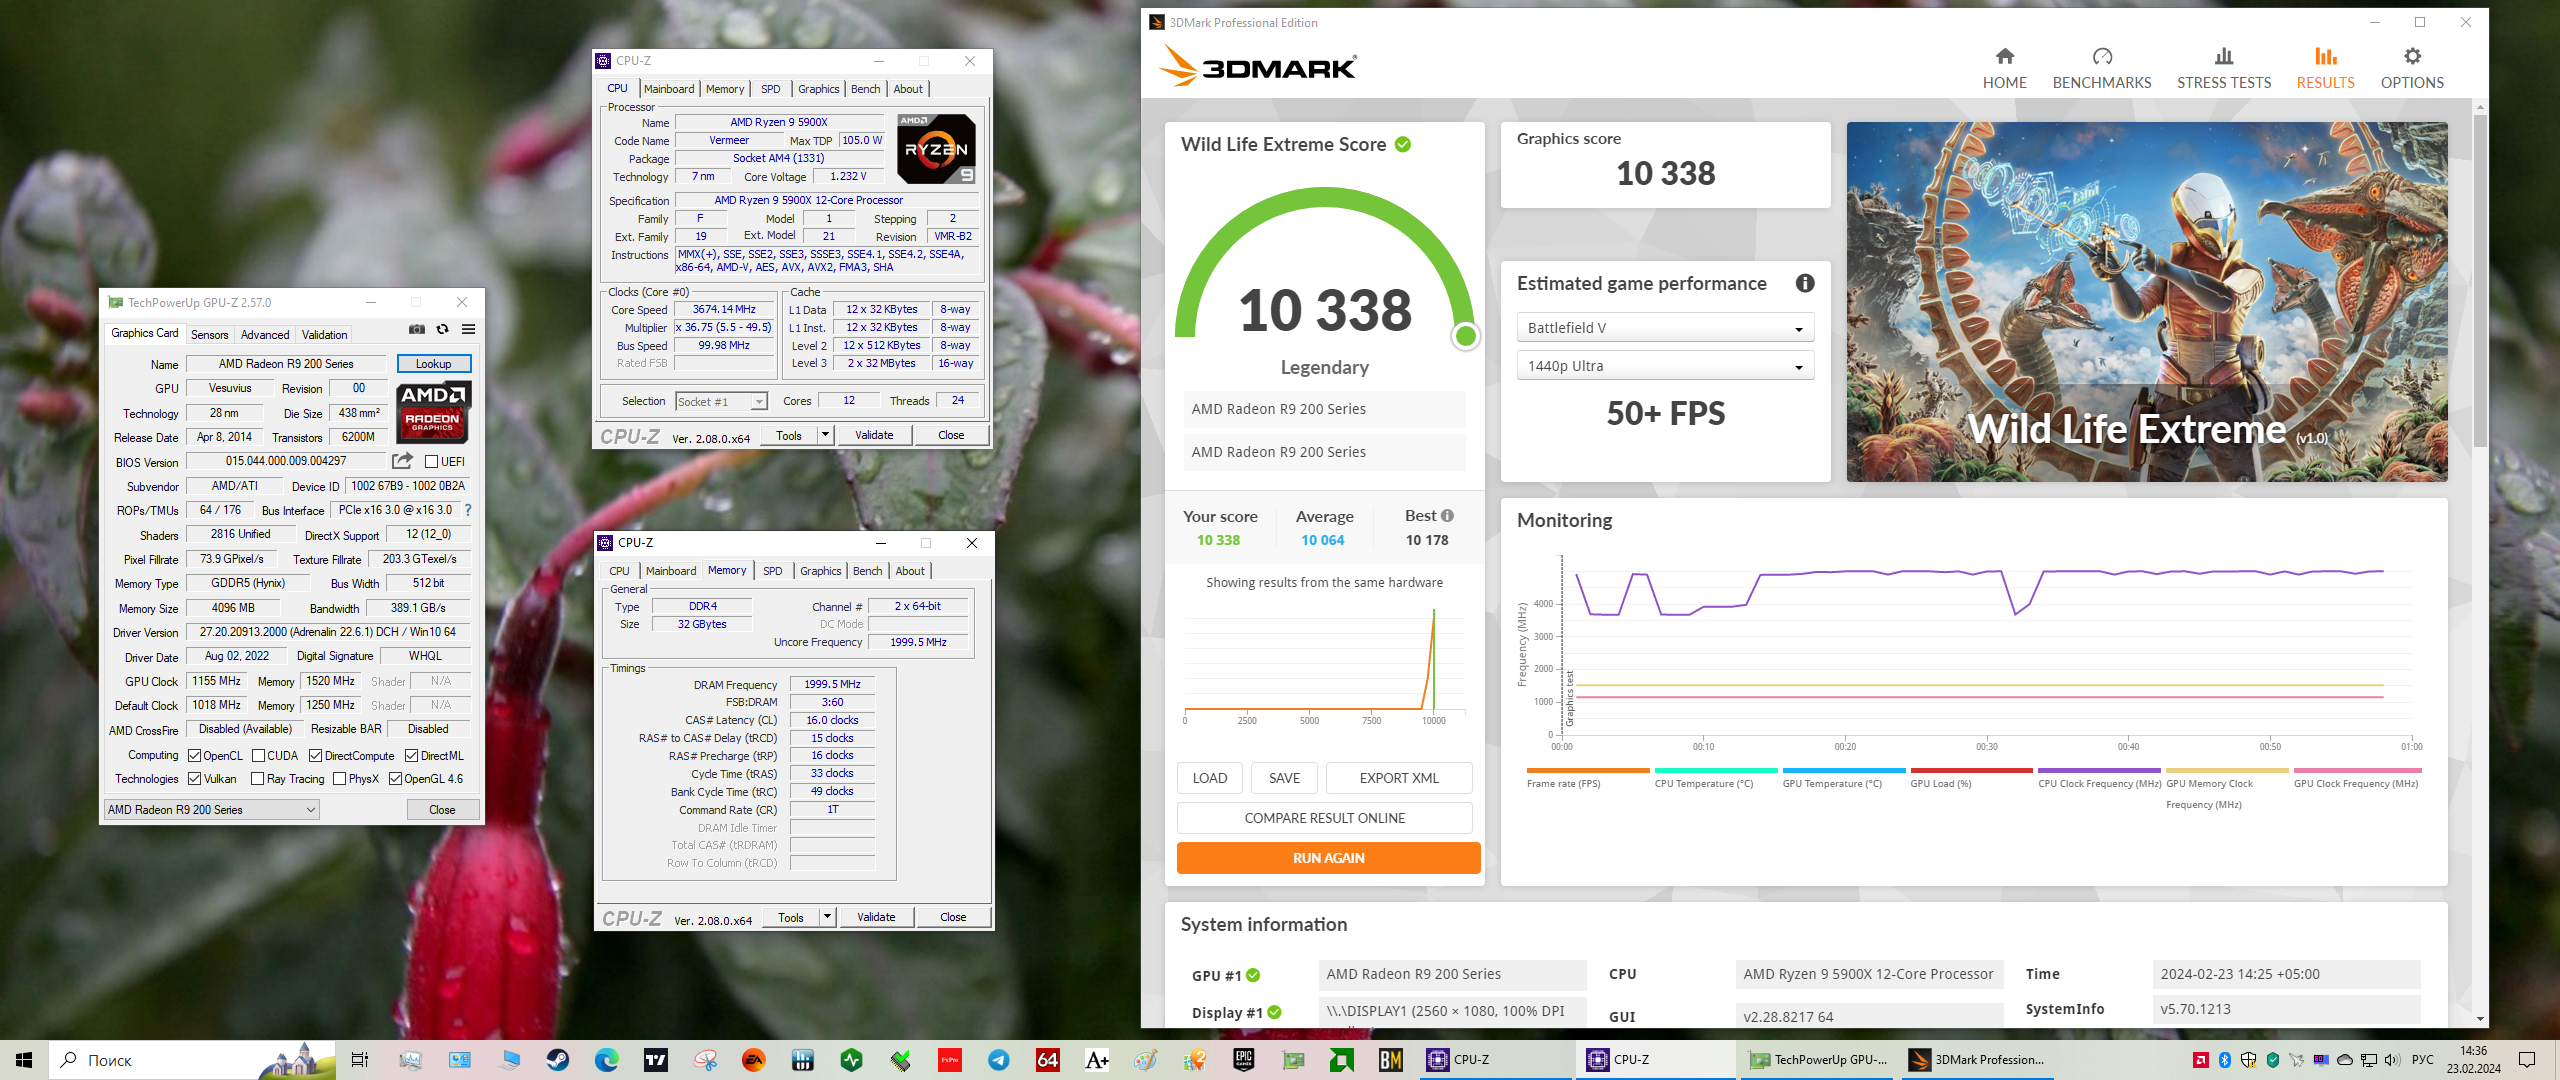Open the 3DMark OPTIONS gear
Viewport: 2560px width, 1080px height.
(x=2411, y=68)
